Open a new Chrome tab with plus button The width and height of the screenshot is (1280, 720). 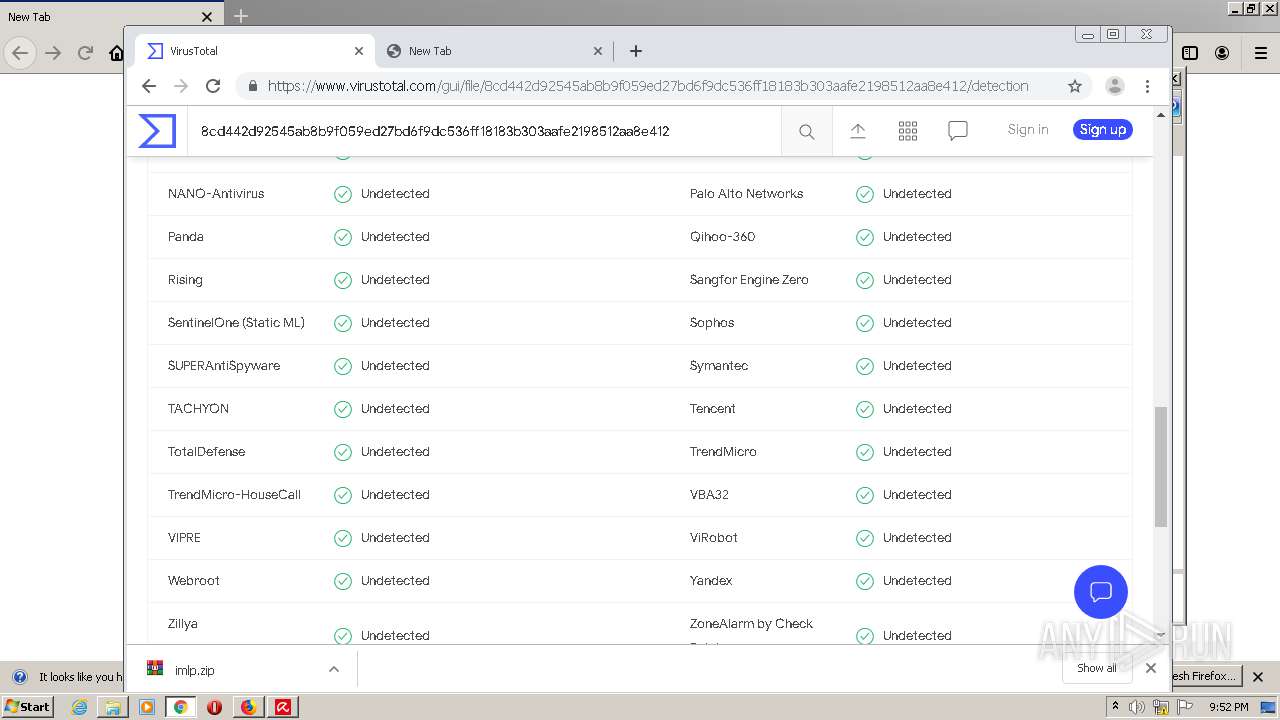click(x=636, y=51)
